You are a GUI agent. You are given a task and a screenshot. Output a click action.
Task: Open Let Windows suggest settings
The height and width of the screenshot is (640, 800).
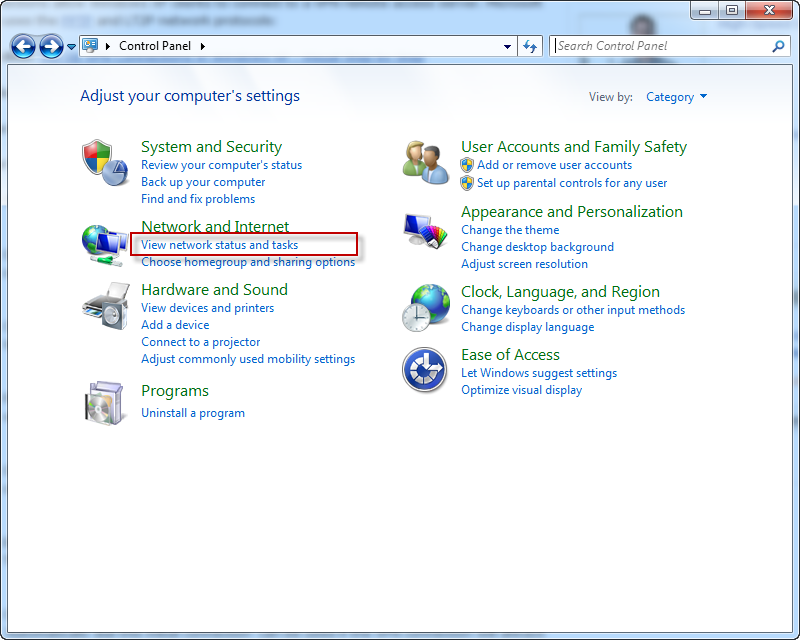(539, 373)
